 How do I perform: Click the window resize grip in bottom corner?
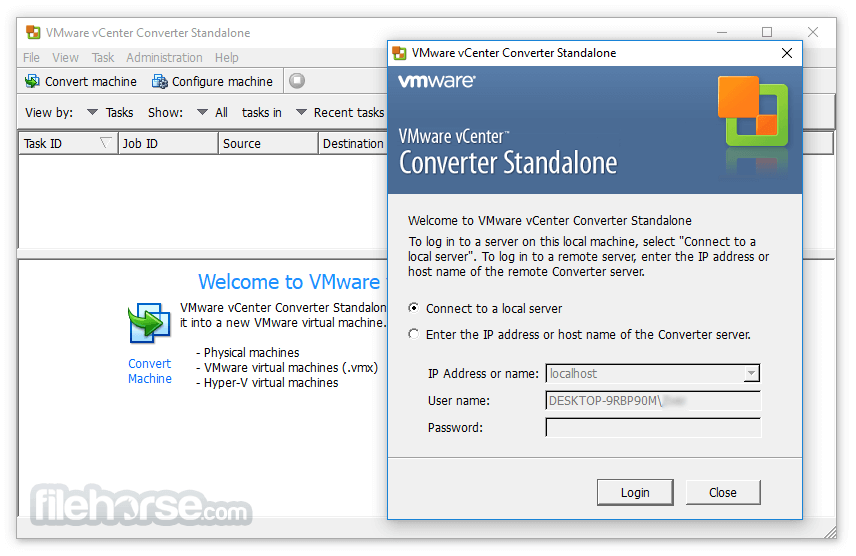coord(829,531)
